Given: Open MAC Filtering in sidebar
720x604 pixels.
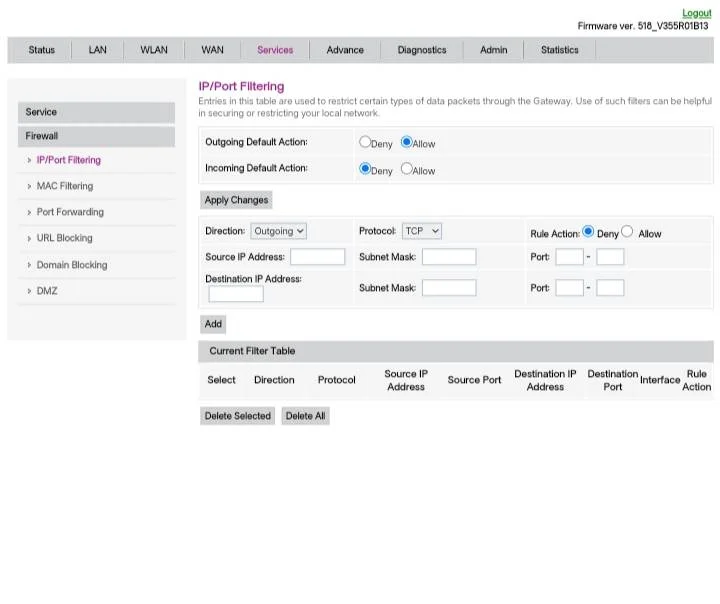Looking at the screenshot, I should (x=65, y=186).
